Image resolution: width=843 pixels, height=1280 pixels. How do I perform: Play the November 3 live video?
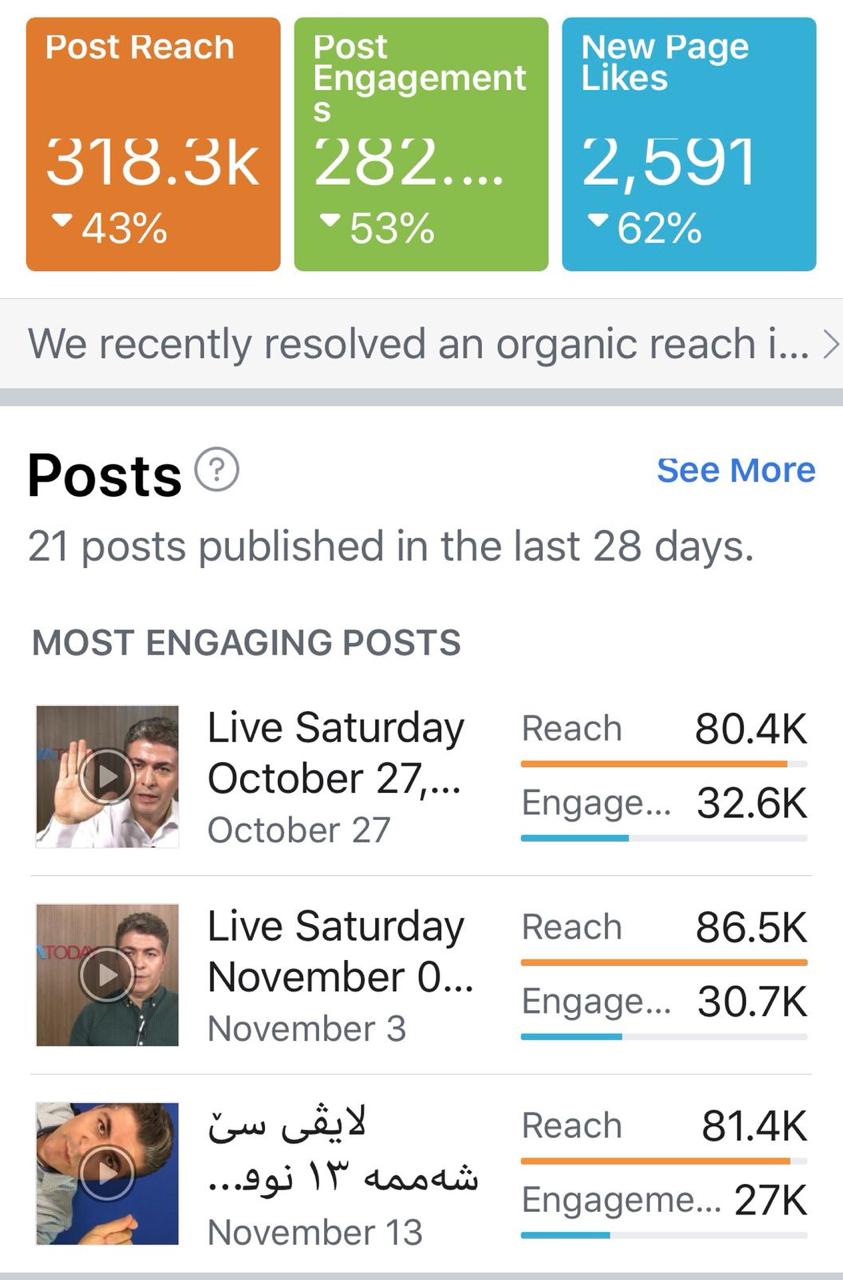[107, 975]
